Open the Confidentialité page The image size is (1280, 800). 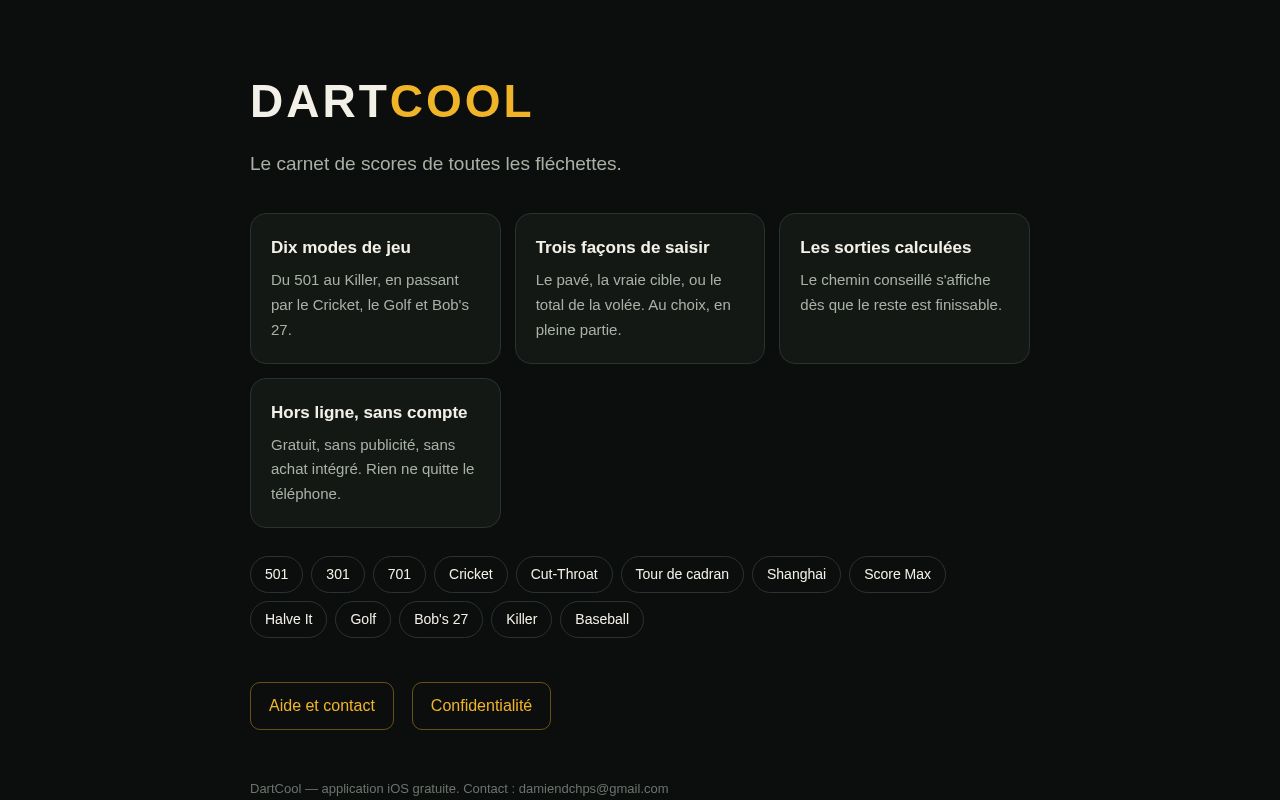point(481,706)
